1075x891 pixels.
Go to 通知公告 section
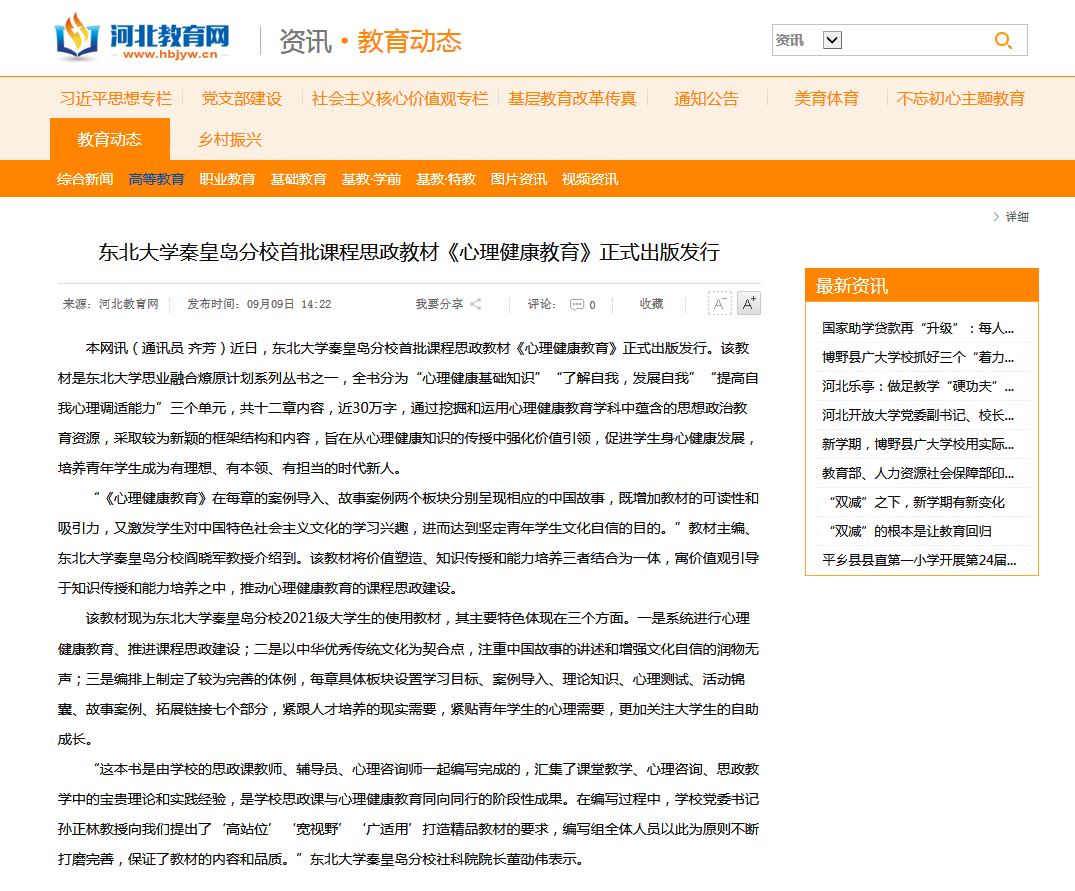(x=706, y=99)
